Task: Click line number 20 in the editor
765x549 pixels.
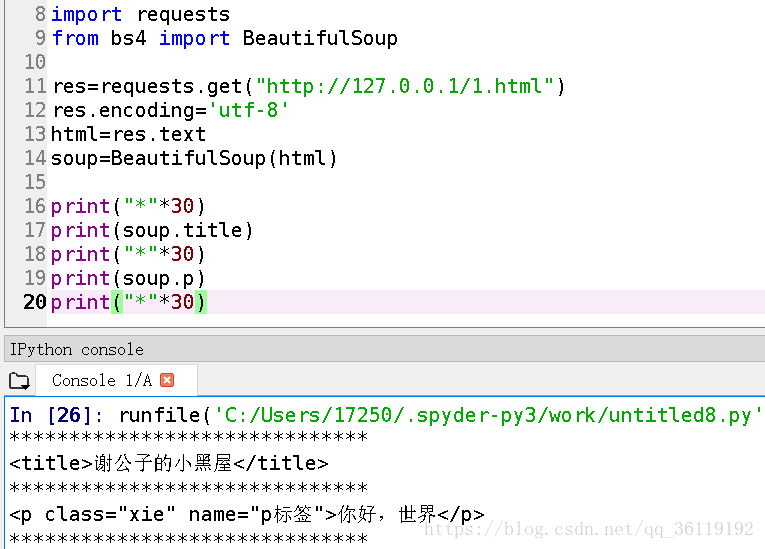Action: (35, 302)
